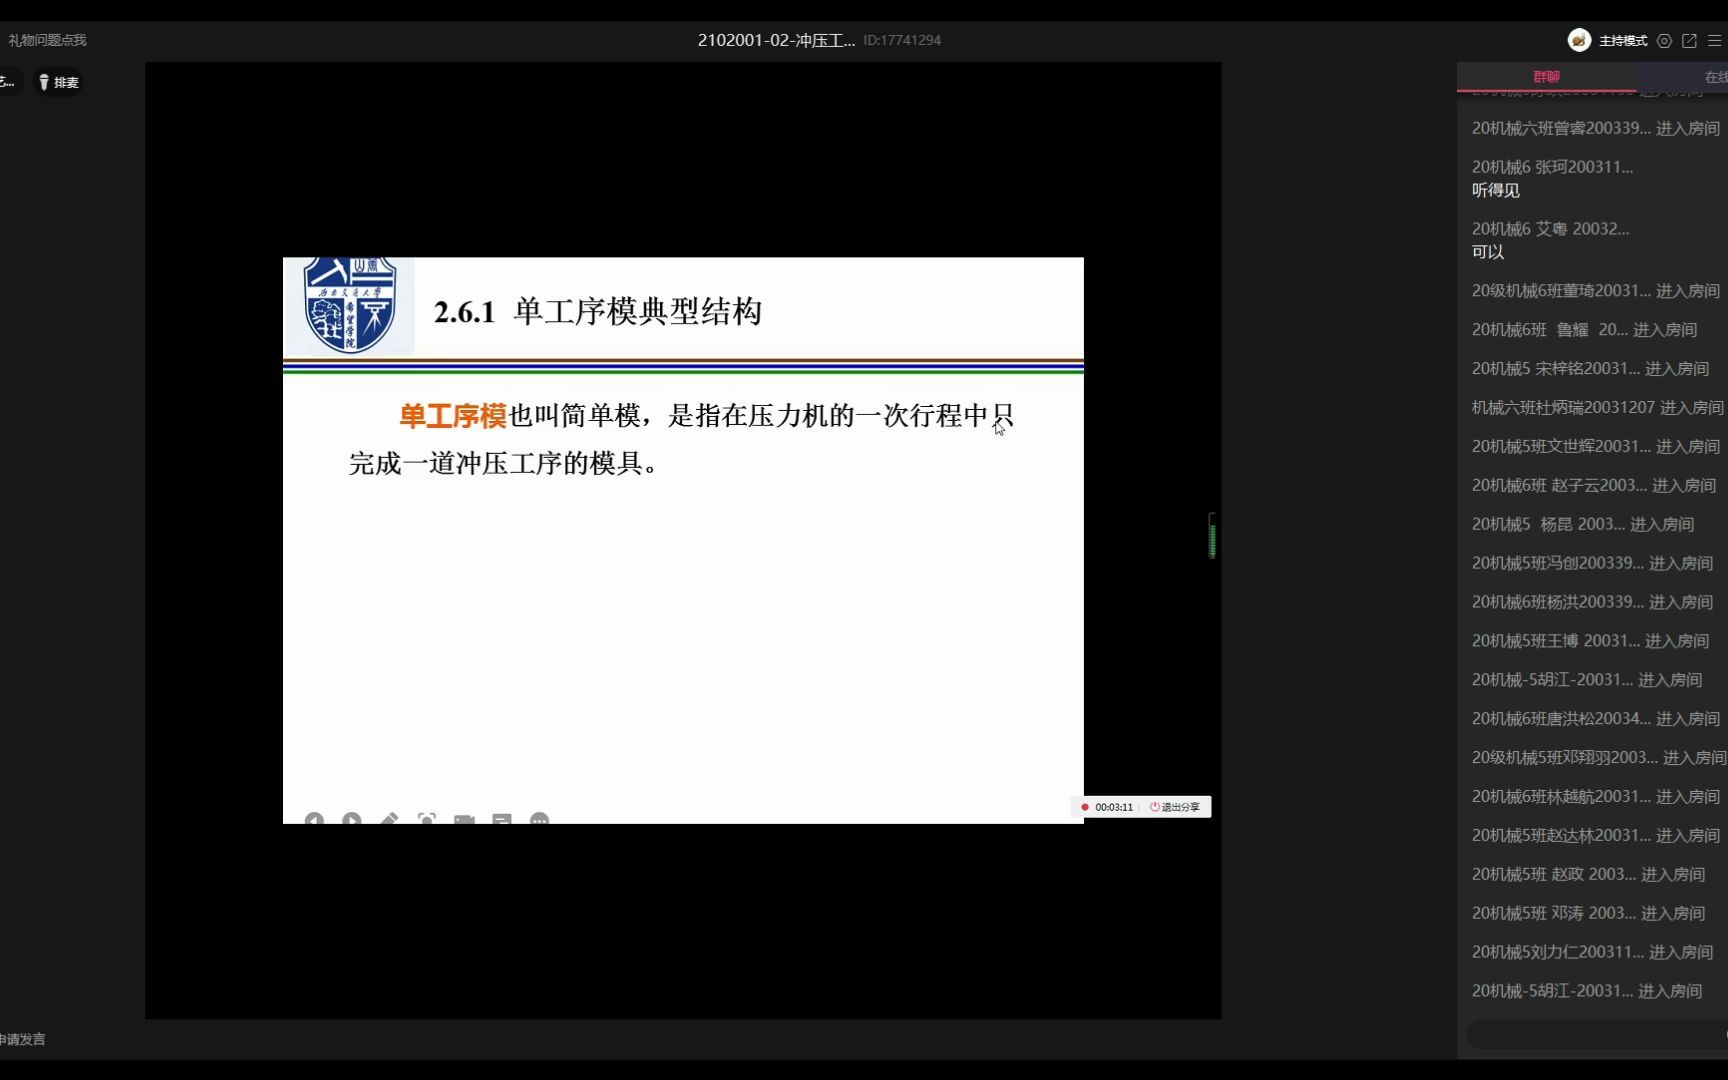The image size is (1728, 1080).
Task: Click the orange 单工序模 term in slide
Action: tap(453, 416)
